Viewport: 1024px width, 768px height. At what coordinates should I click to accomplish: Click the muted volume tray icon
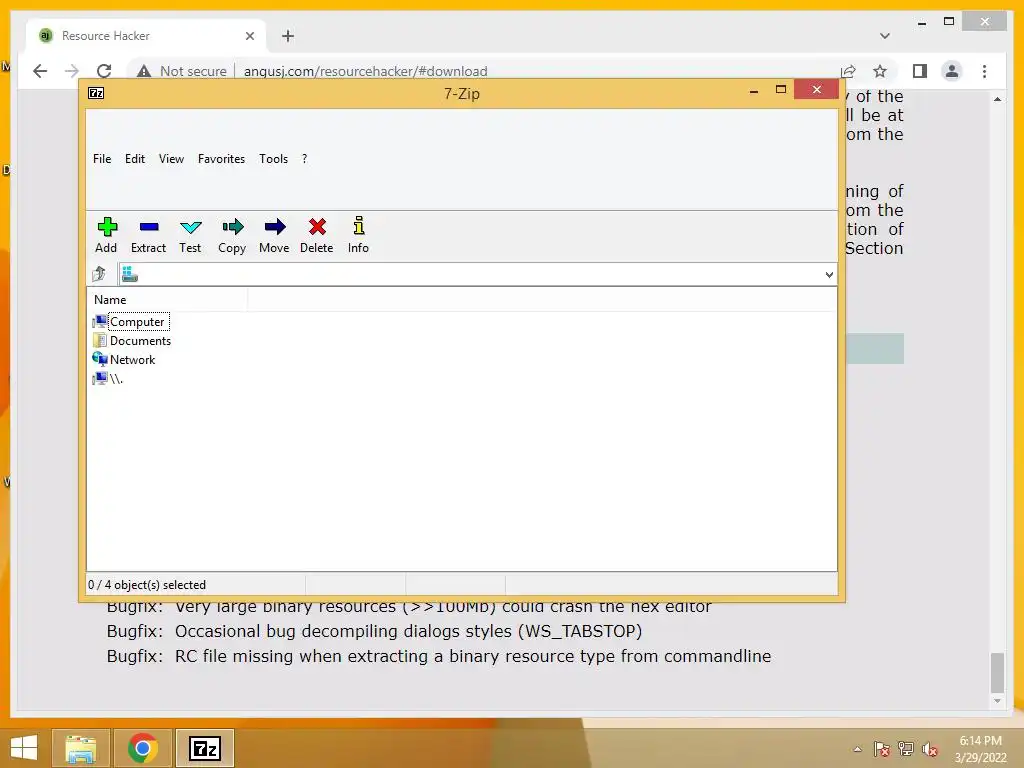(930, 749)
